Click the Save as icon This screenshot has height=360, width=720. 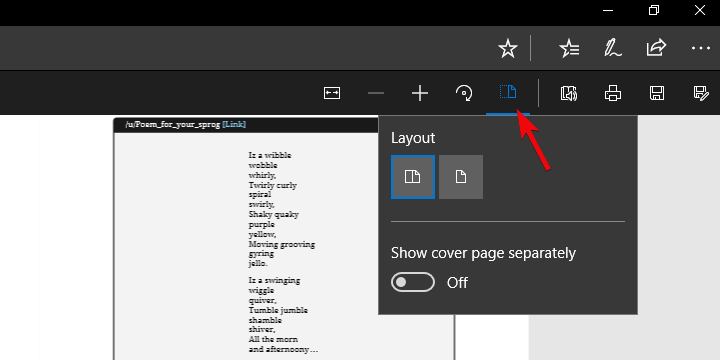701,93
